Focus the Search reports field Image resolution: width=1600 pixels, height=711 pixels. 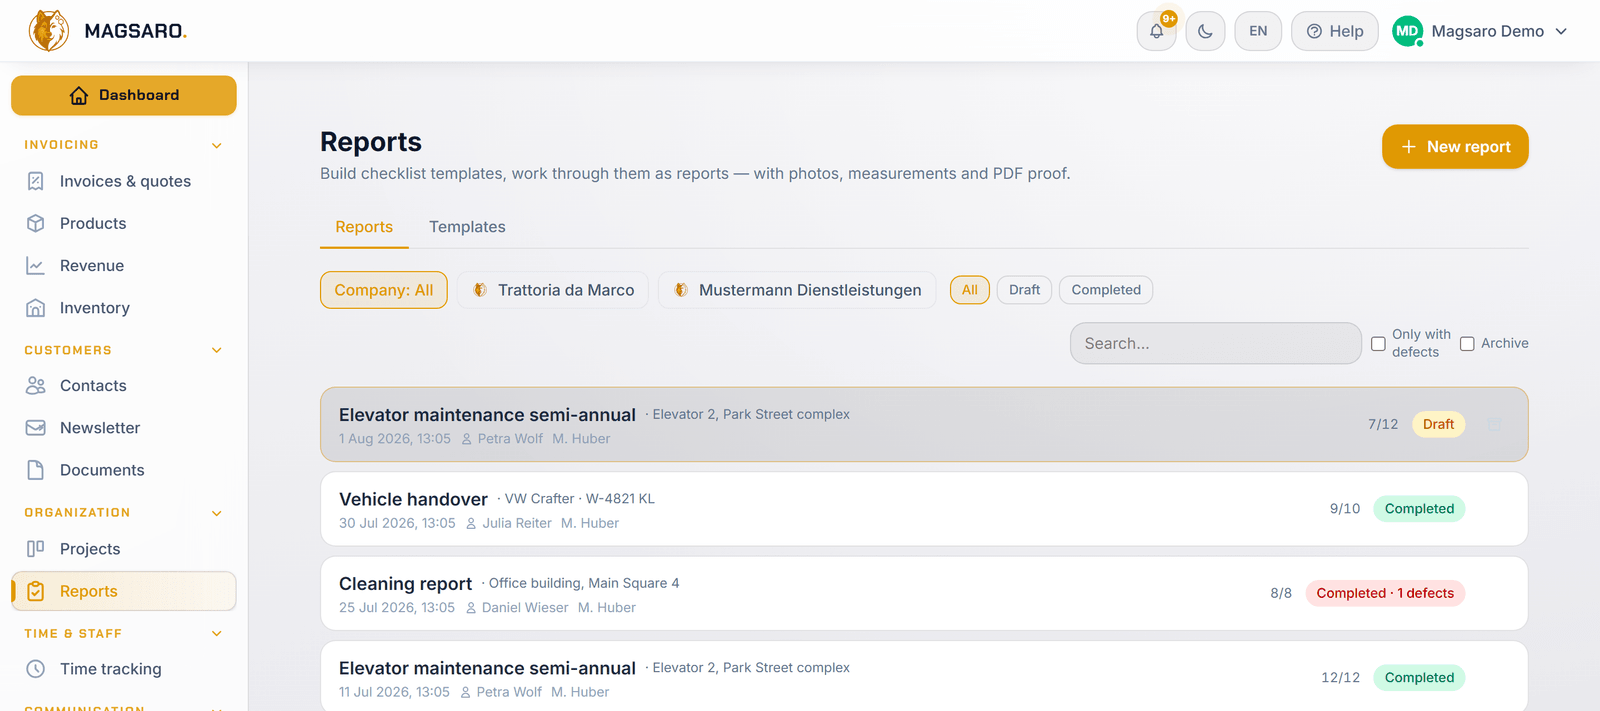click(x=1216, y=343)
